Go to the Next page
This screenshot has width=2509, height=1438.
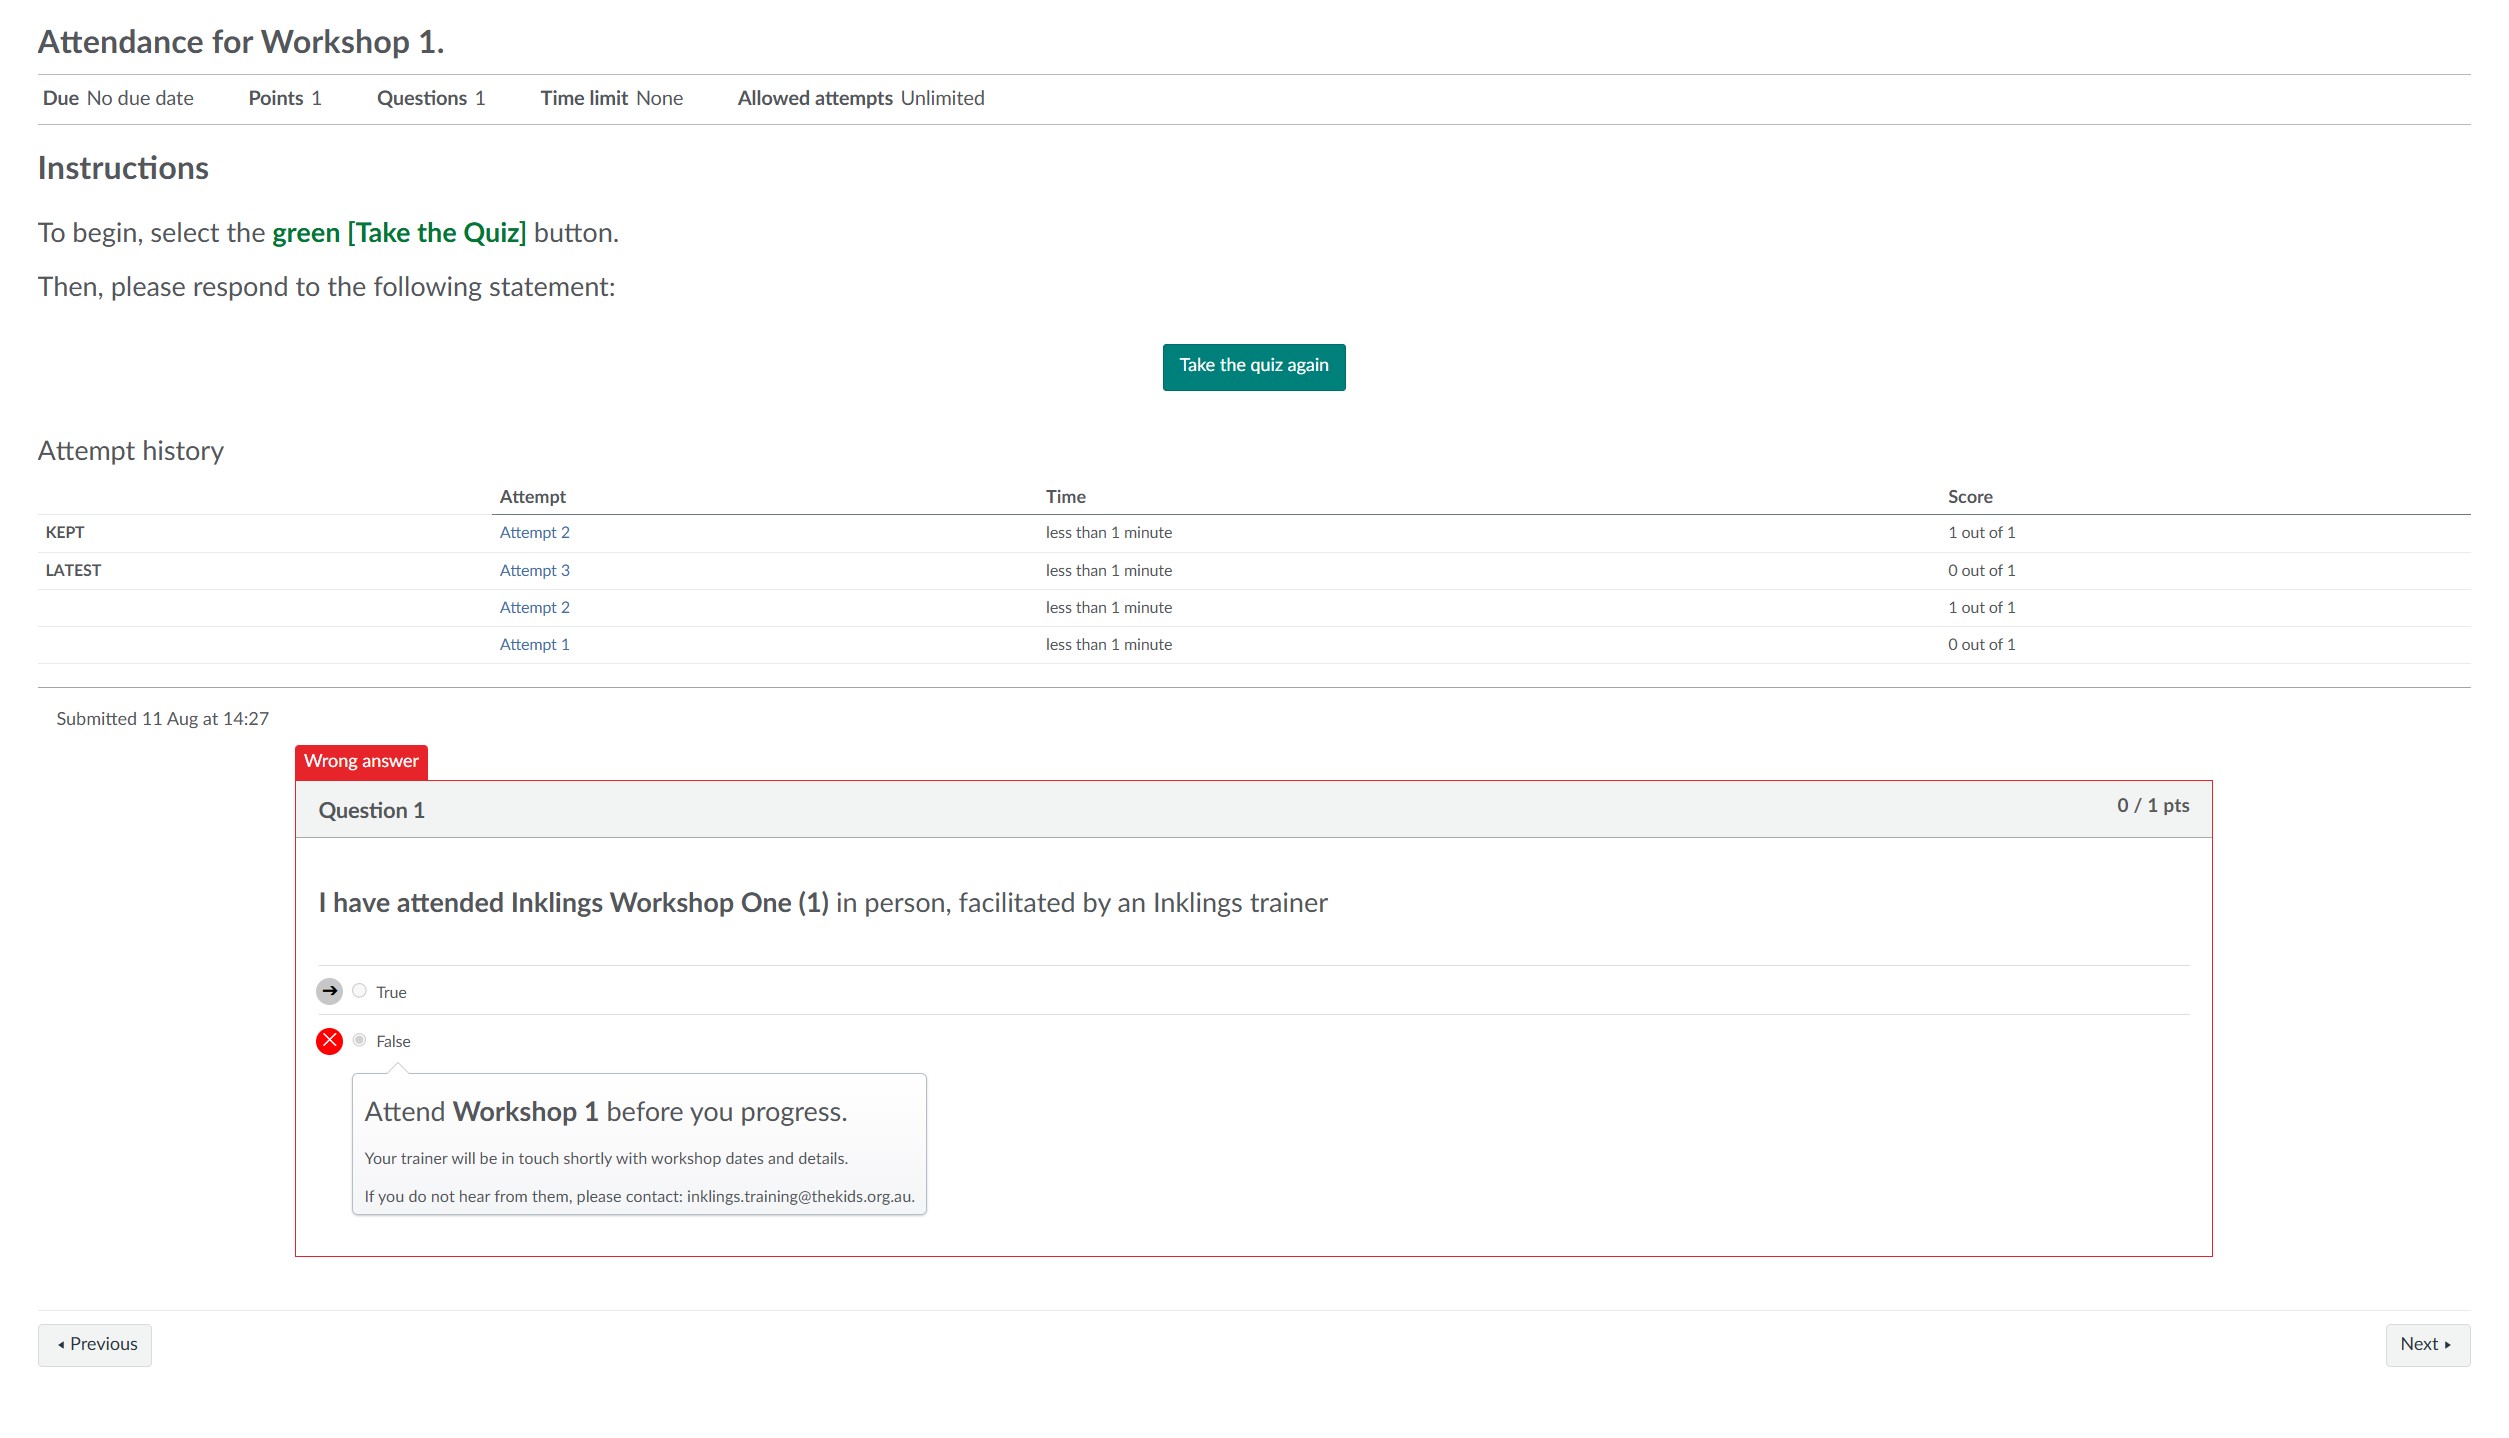coord(2426,1345)
